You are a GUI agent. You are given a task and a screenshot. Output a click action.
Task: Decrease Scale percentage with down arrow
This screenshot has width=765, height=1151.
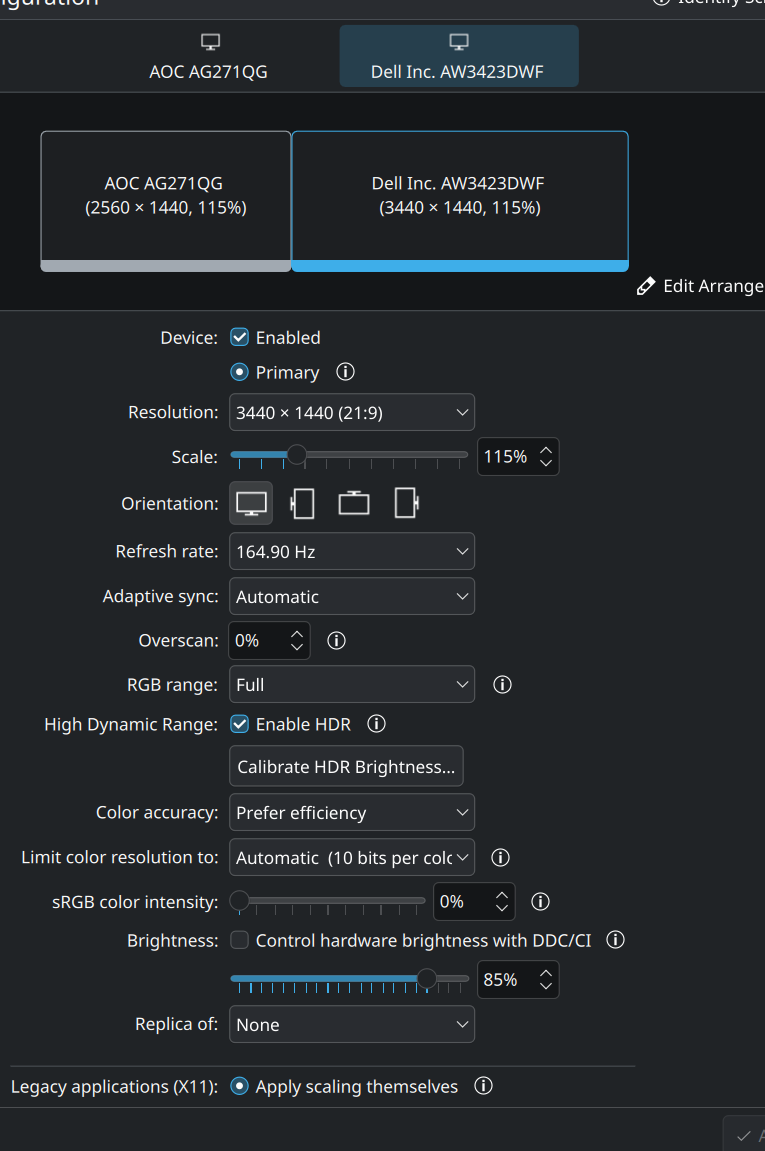545,463
